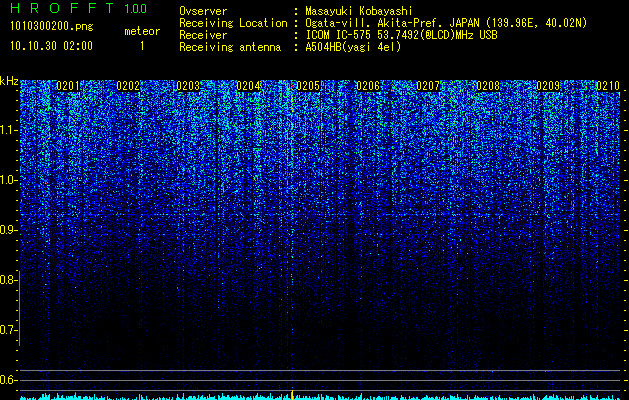The height and width of the screenshot is (400, 629).
Task: Click the version number 1.0.0
Action: click(135, 8)
